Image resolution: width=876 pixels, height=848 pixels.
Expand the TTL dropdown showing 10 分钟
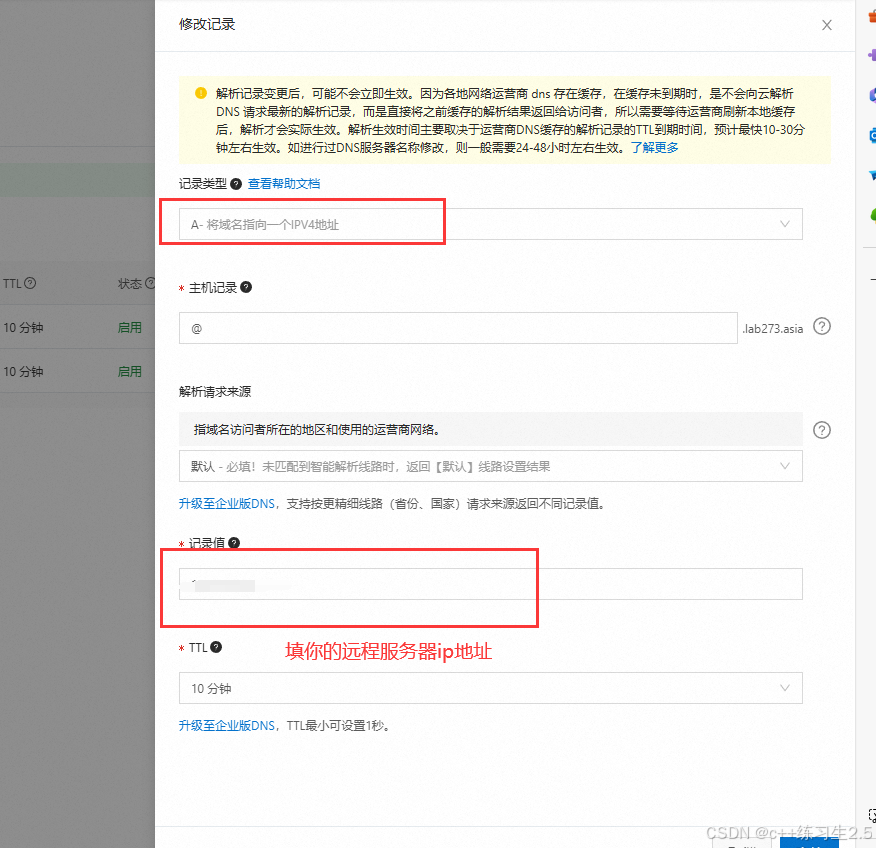point(491,688)
